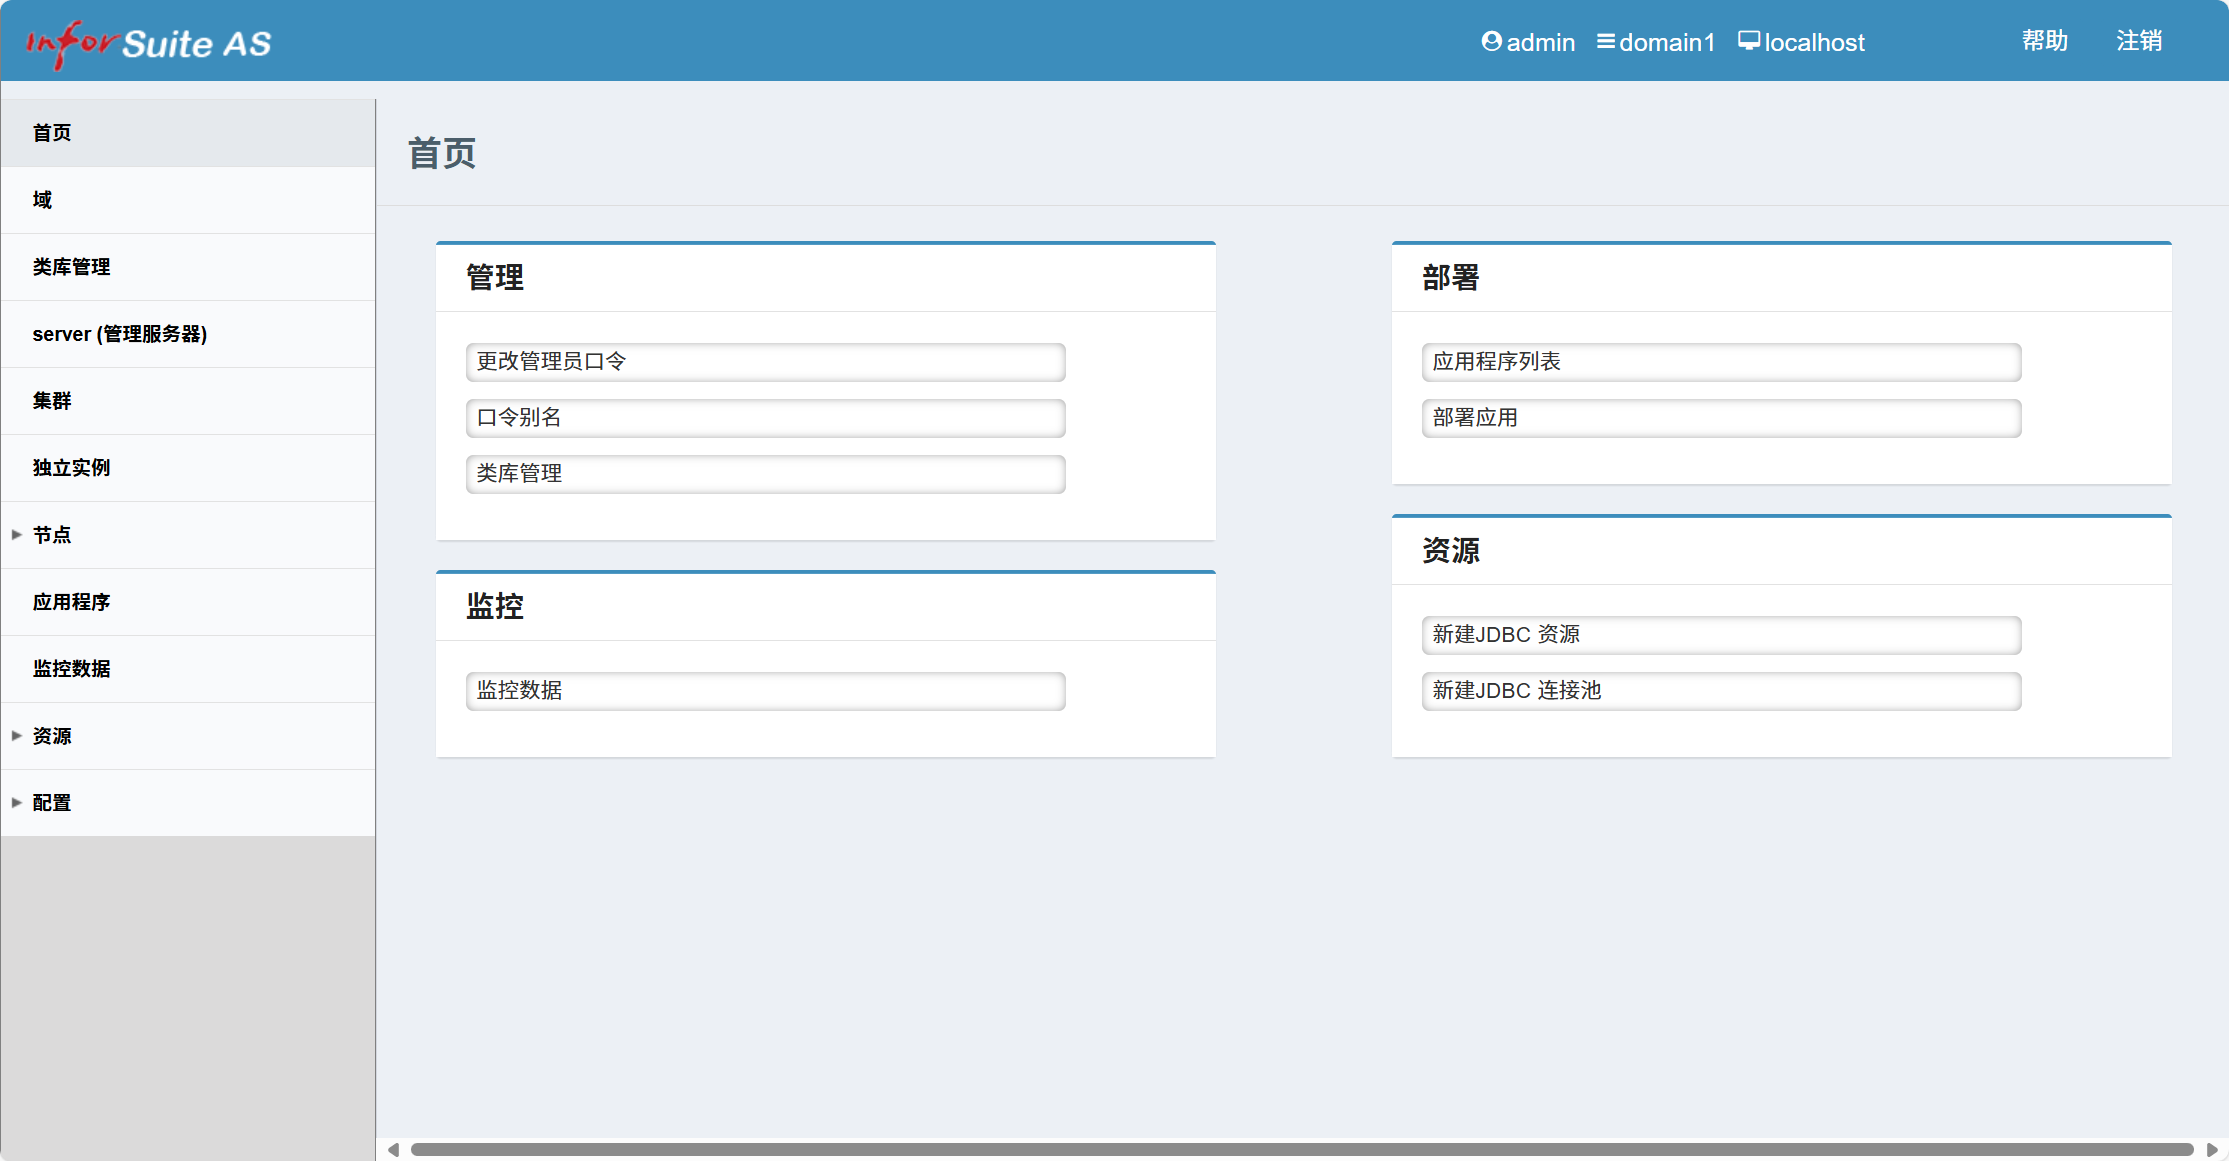Click 新建JDBC 资源 button
Screen dimensions: 2229x1161
pyautogui.click(x=1720, y=635)
